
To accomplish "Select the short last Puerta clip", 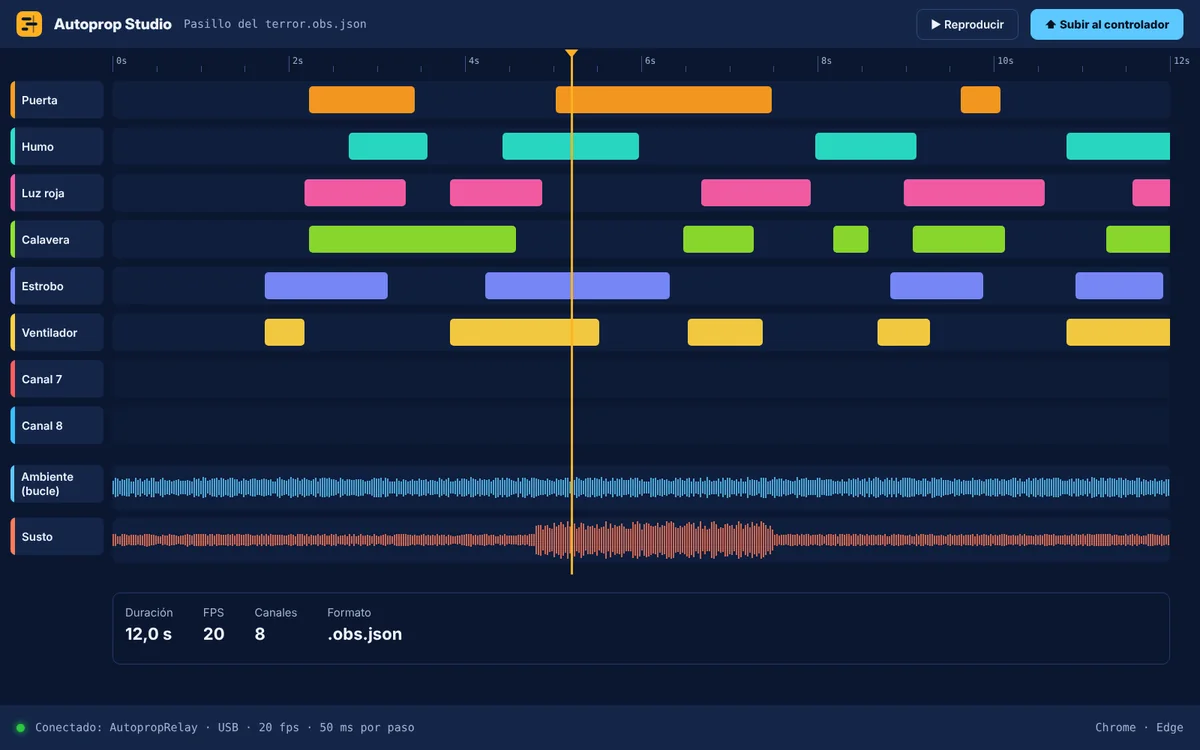I will (981, 100).
